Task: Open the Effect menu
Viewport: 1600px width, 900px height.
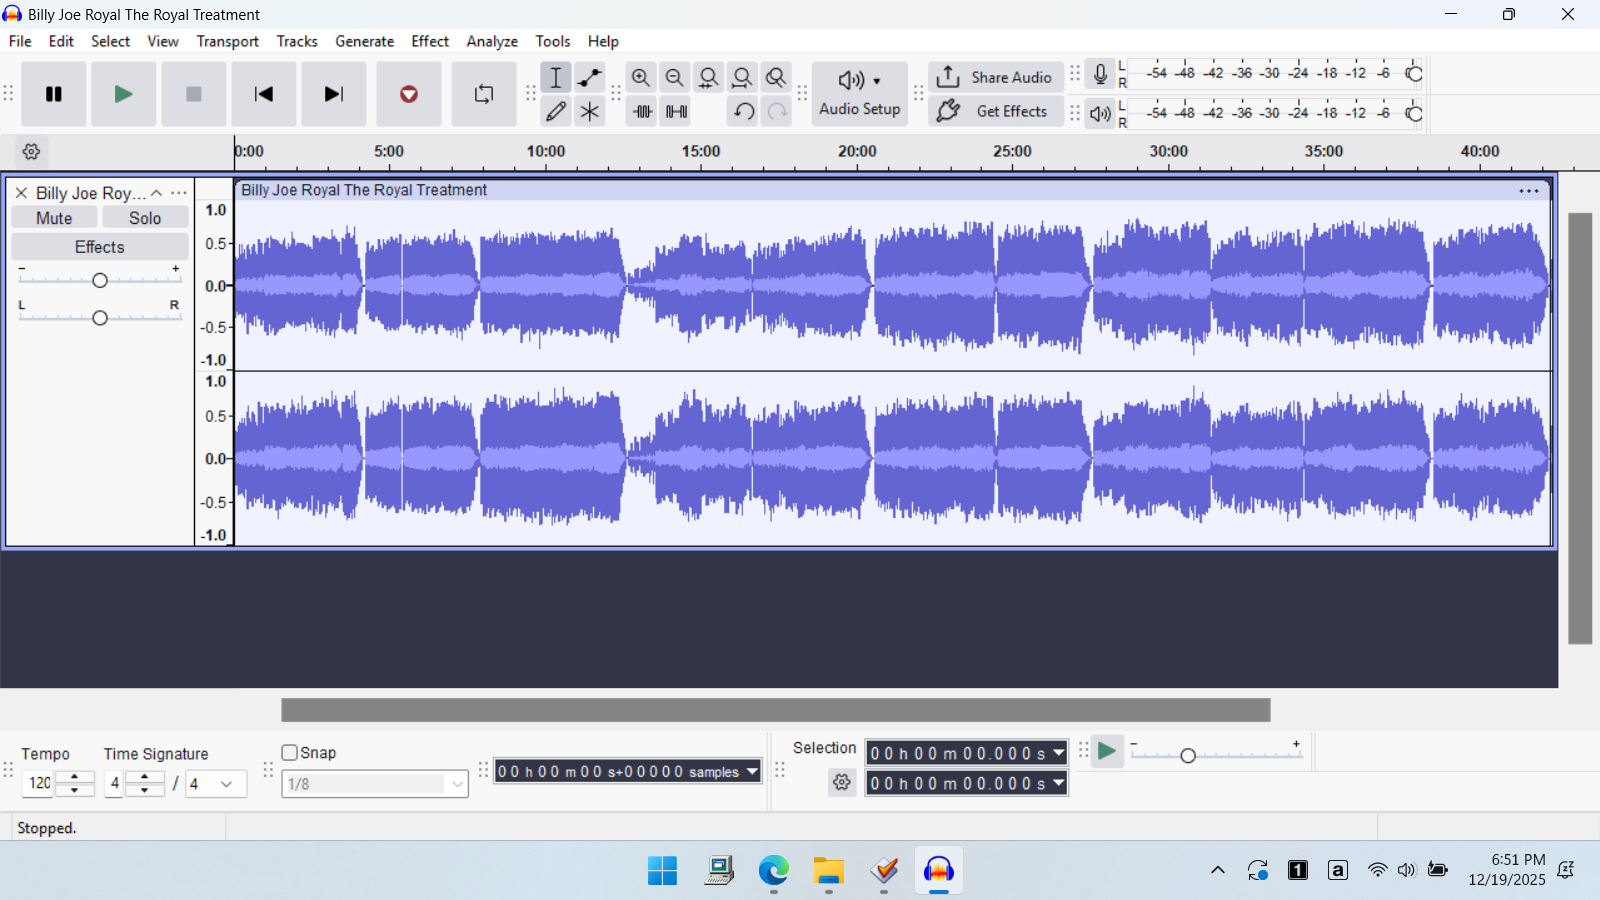Action: tap(430, 41)
